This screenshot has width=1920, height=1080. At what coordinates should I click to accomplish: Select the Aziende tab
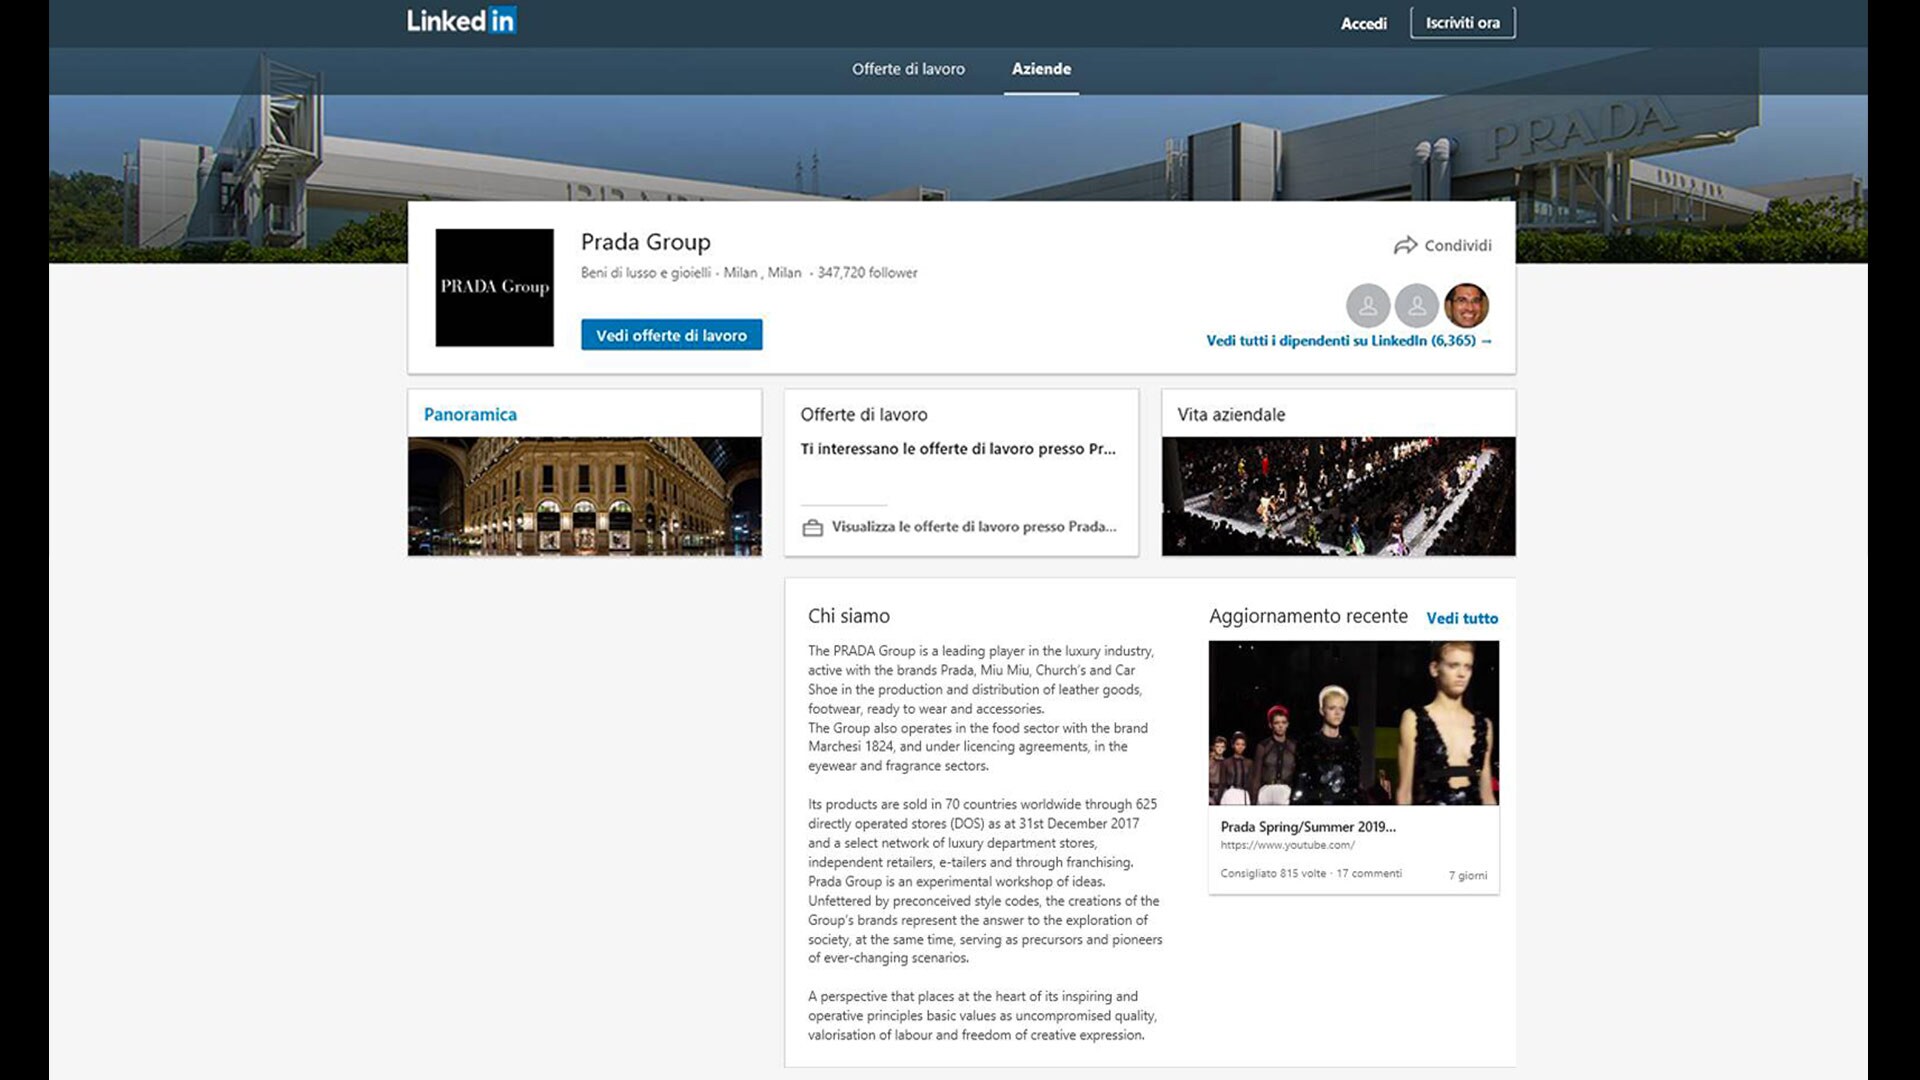click(1041, 69)
